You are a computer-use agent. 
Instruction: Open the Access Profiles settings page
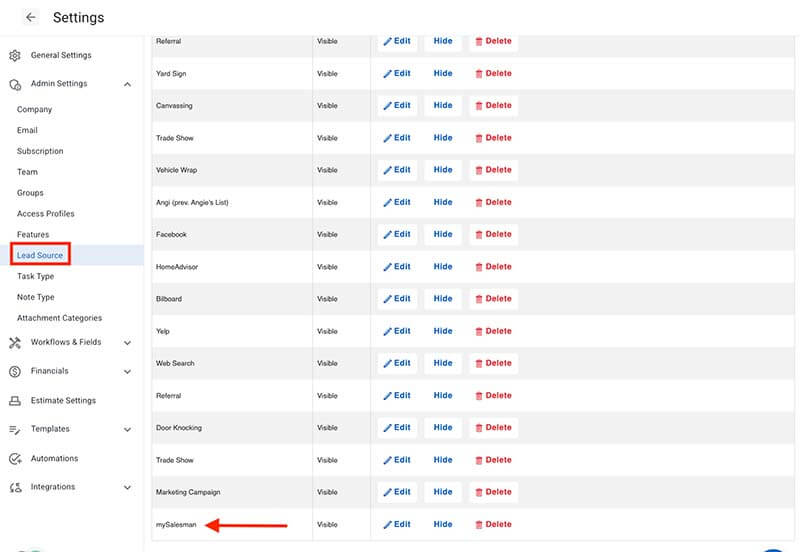(x=45, y=213)
